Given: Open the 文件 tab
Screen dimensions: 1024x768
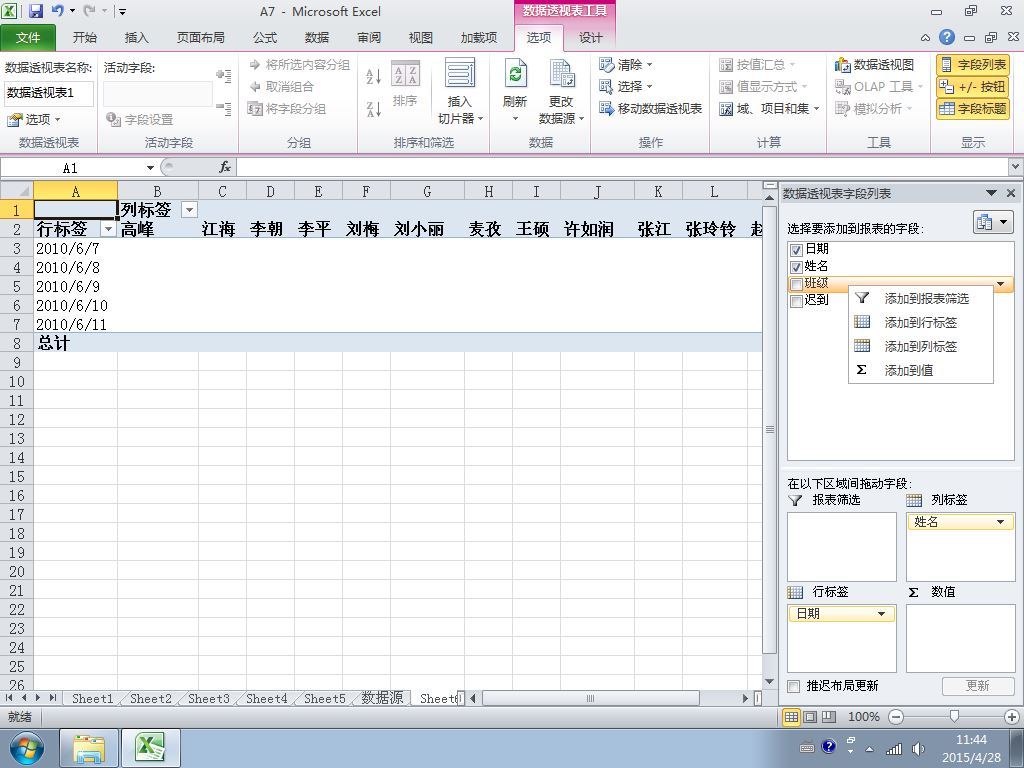Looking at the screenshot, I should point(27,38).
